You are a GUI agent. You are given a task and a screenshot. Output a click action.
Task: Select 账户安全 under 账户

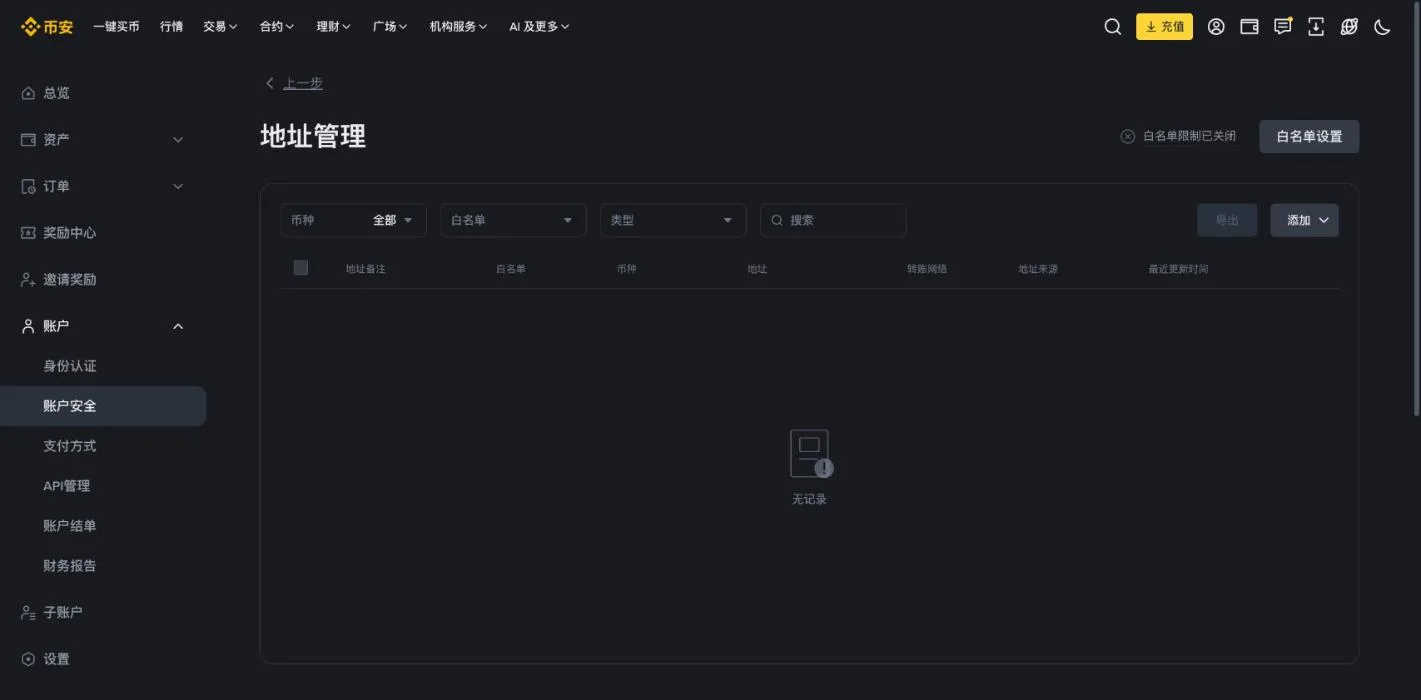(x=103, y=406)
